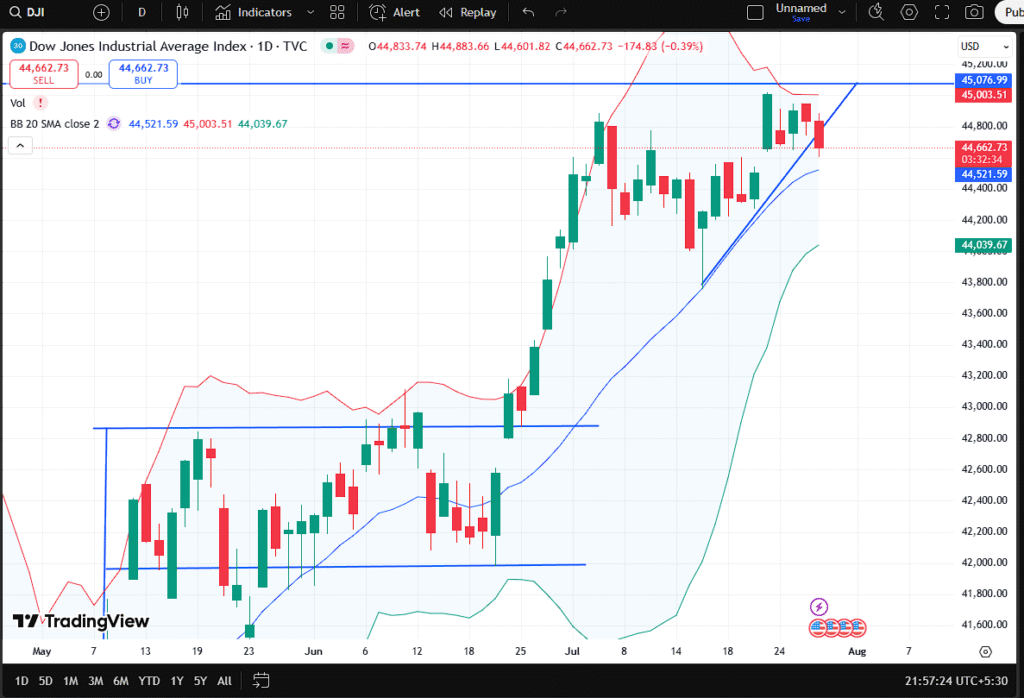Enter fullscreen mode
Screen dimensions: 1024x698
pyautogui.click(x=942, y=12)
